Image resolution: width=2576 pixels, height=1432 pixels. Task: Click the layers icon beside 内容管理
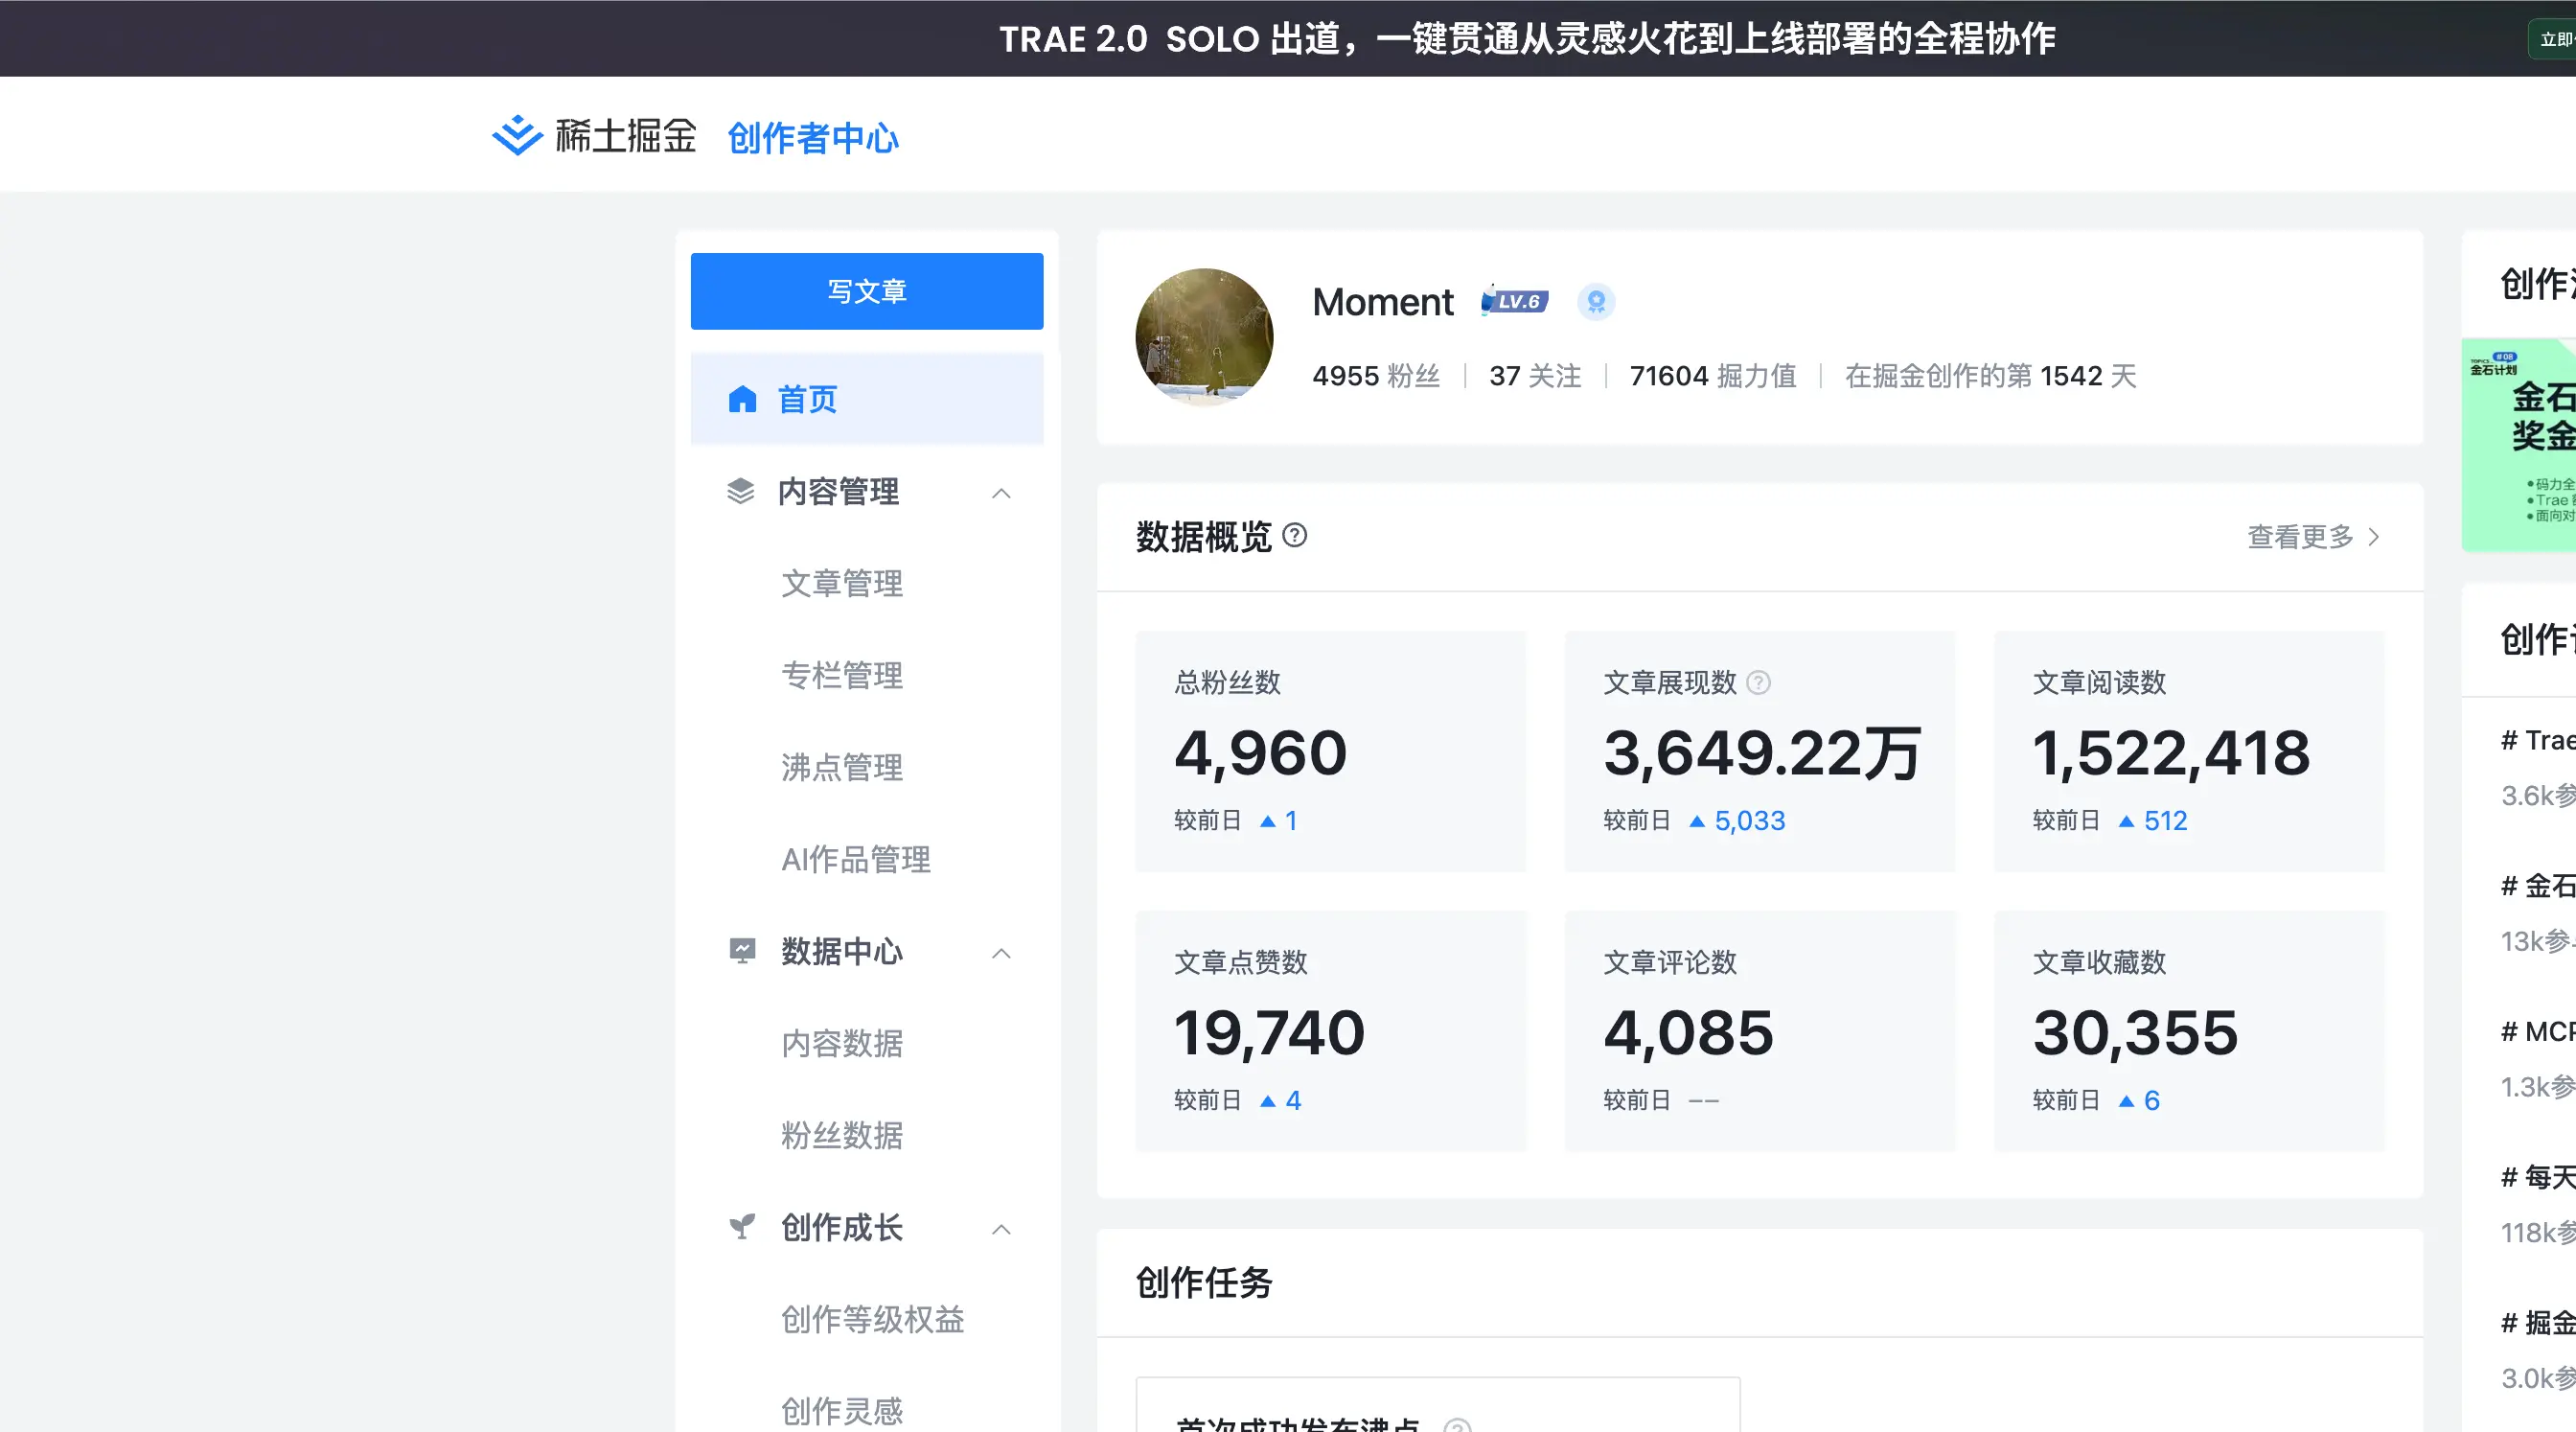(x=740, y=491)
